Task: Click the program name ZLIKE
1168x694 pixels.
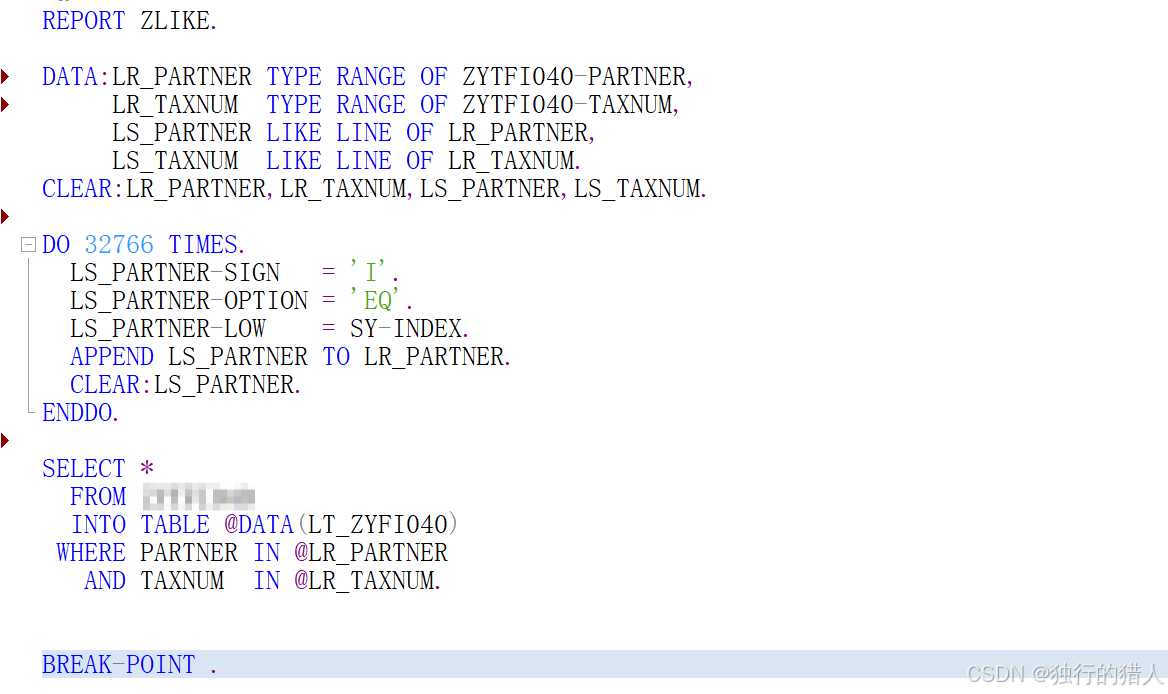Action: [x=175, y=21]
